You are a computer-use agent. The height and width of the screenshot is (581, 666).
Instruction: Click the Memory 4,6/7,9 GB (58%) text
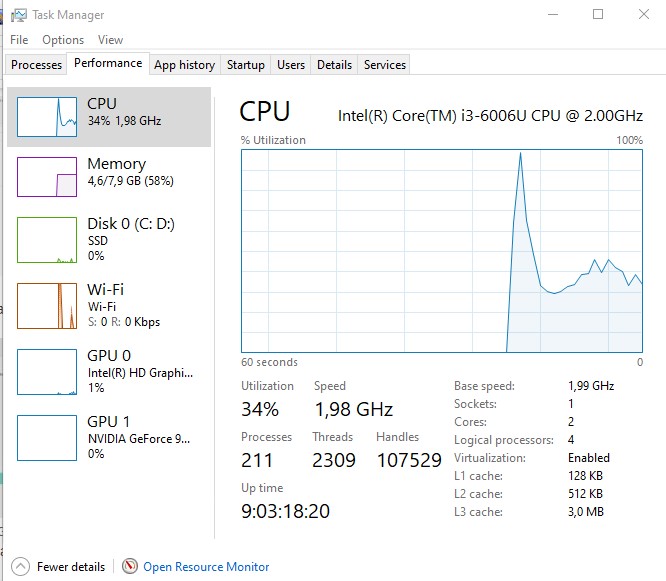click(131, 181)
